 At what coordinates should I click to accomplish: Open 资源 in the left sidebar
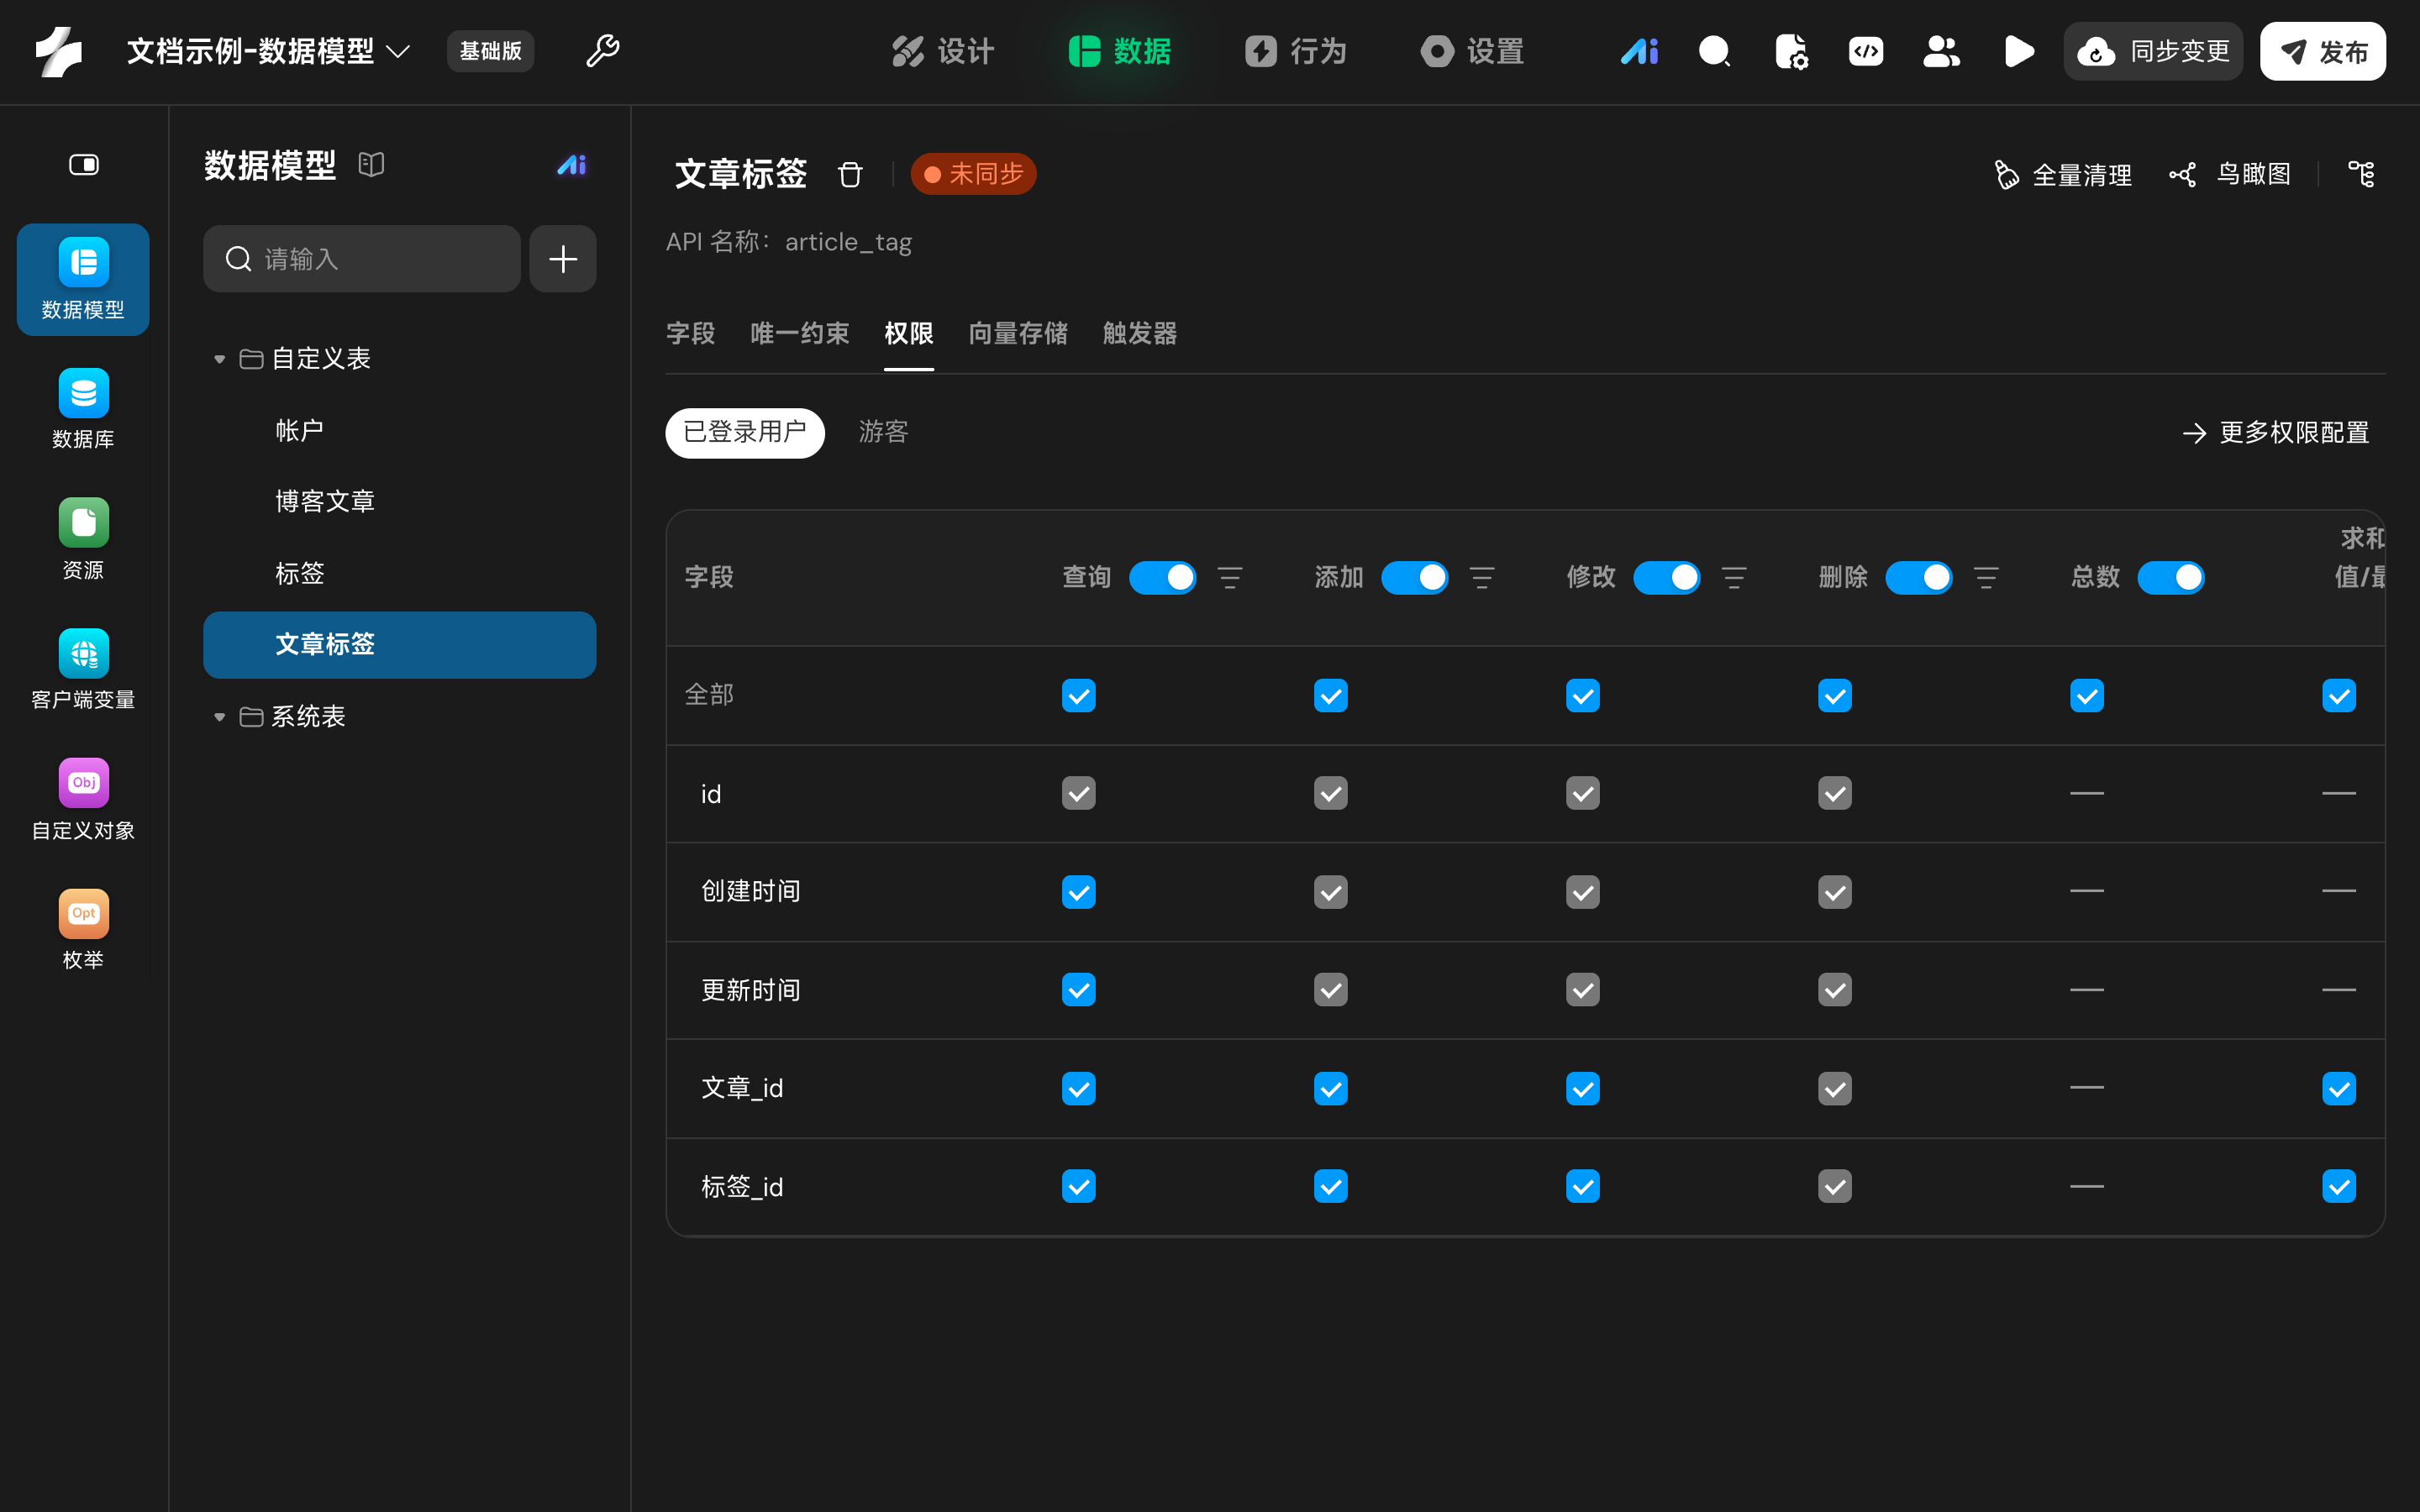[x=83, y=539]
